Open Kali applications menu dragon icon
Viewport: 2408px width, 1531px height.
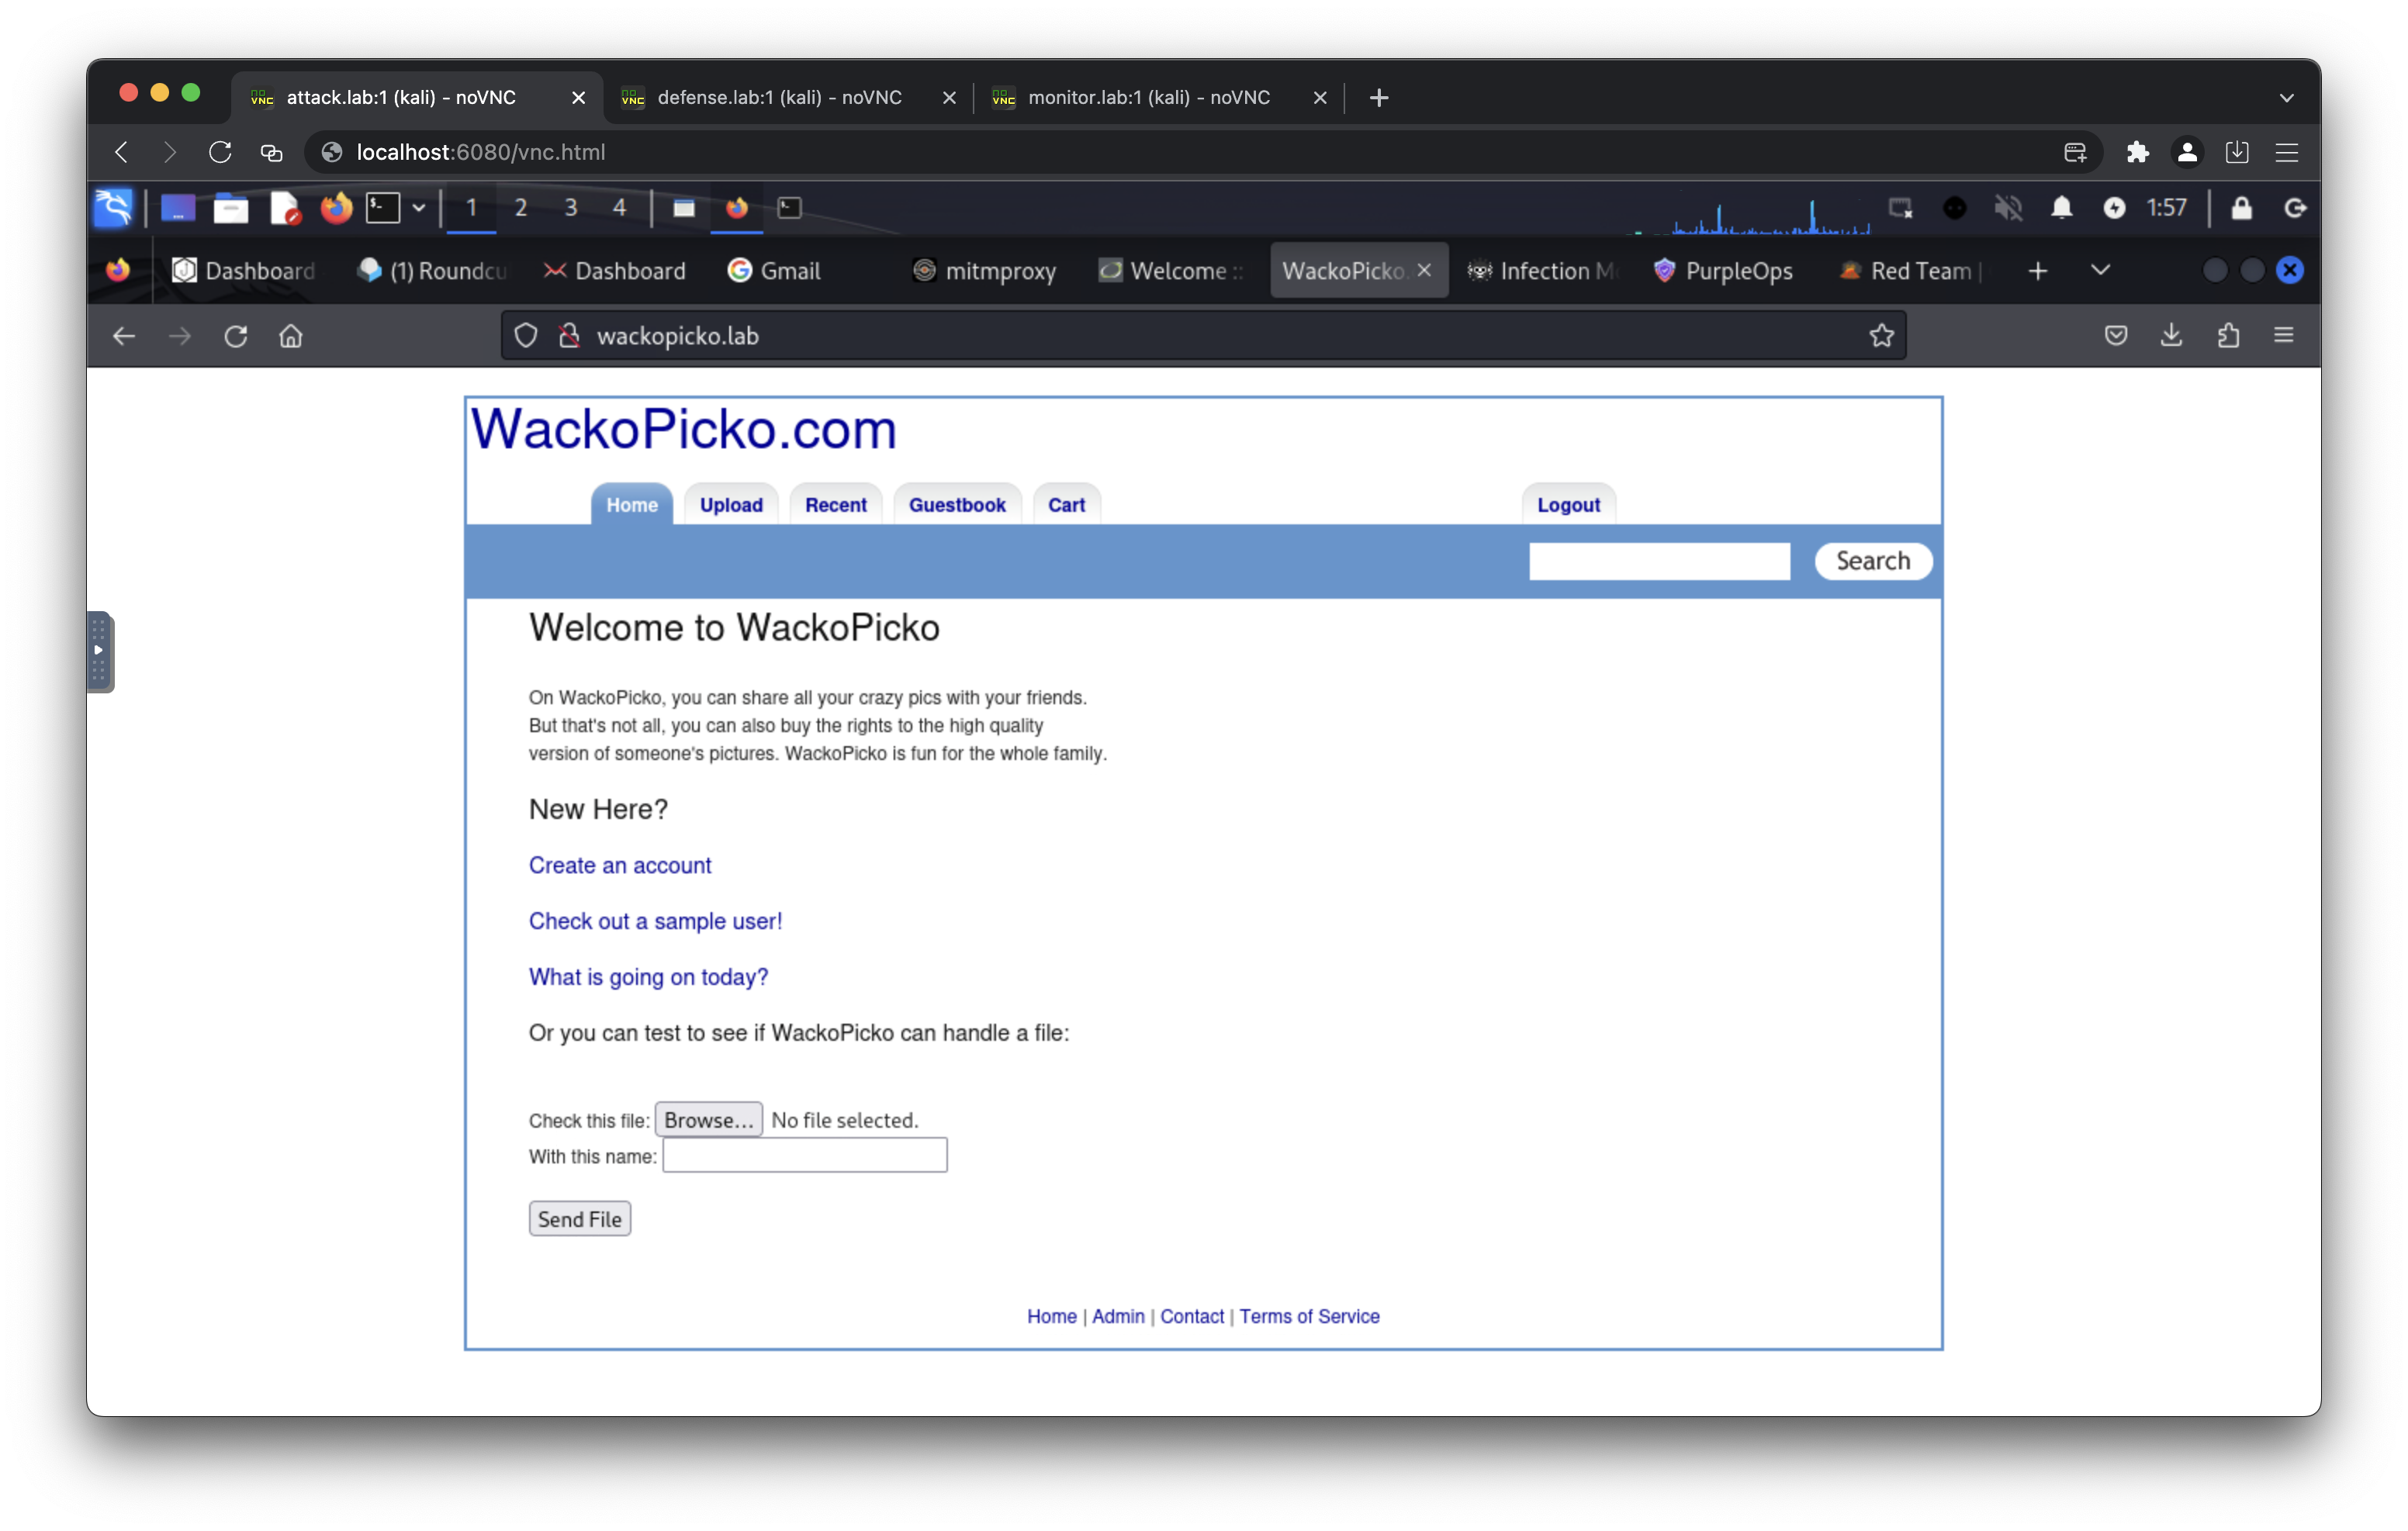point(113,208)
